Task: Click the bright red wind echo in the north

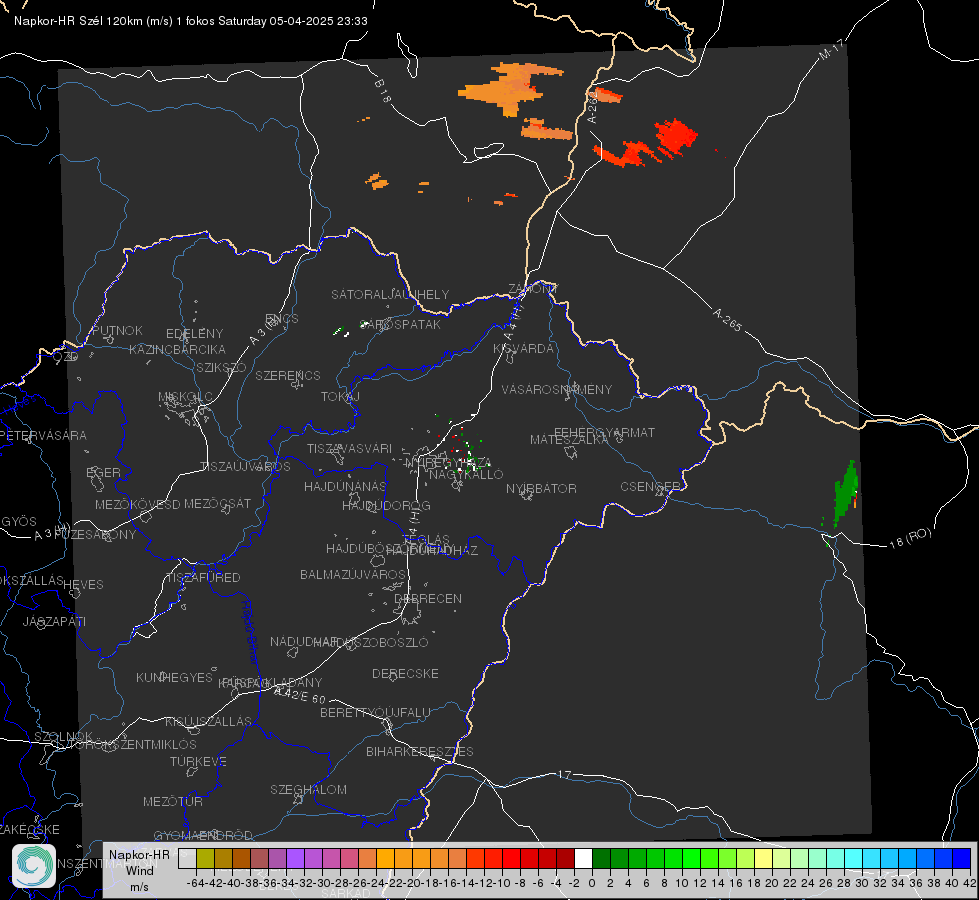Action: coord(674,135)
